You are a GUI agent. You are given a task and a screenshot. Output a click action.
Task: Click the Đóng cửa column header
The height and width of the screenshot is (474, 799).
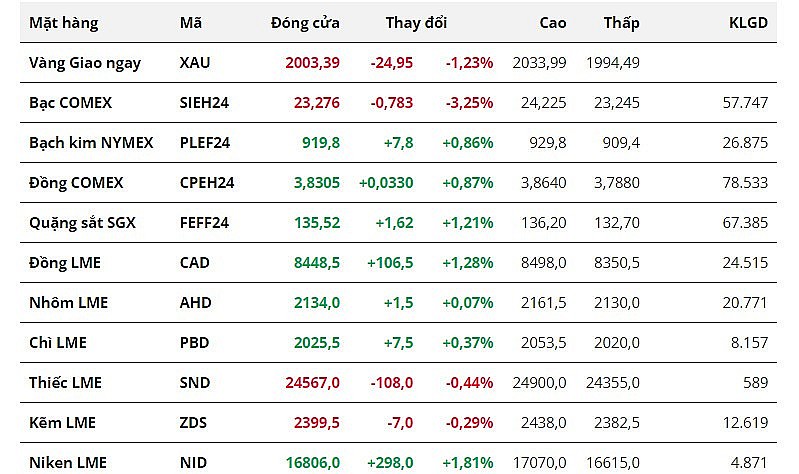coord(305,22)
